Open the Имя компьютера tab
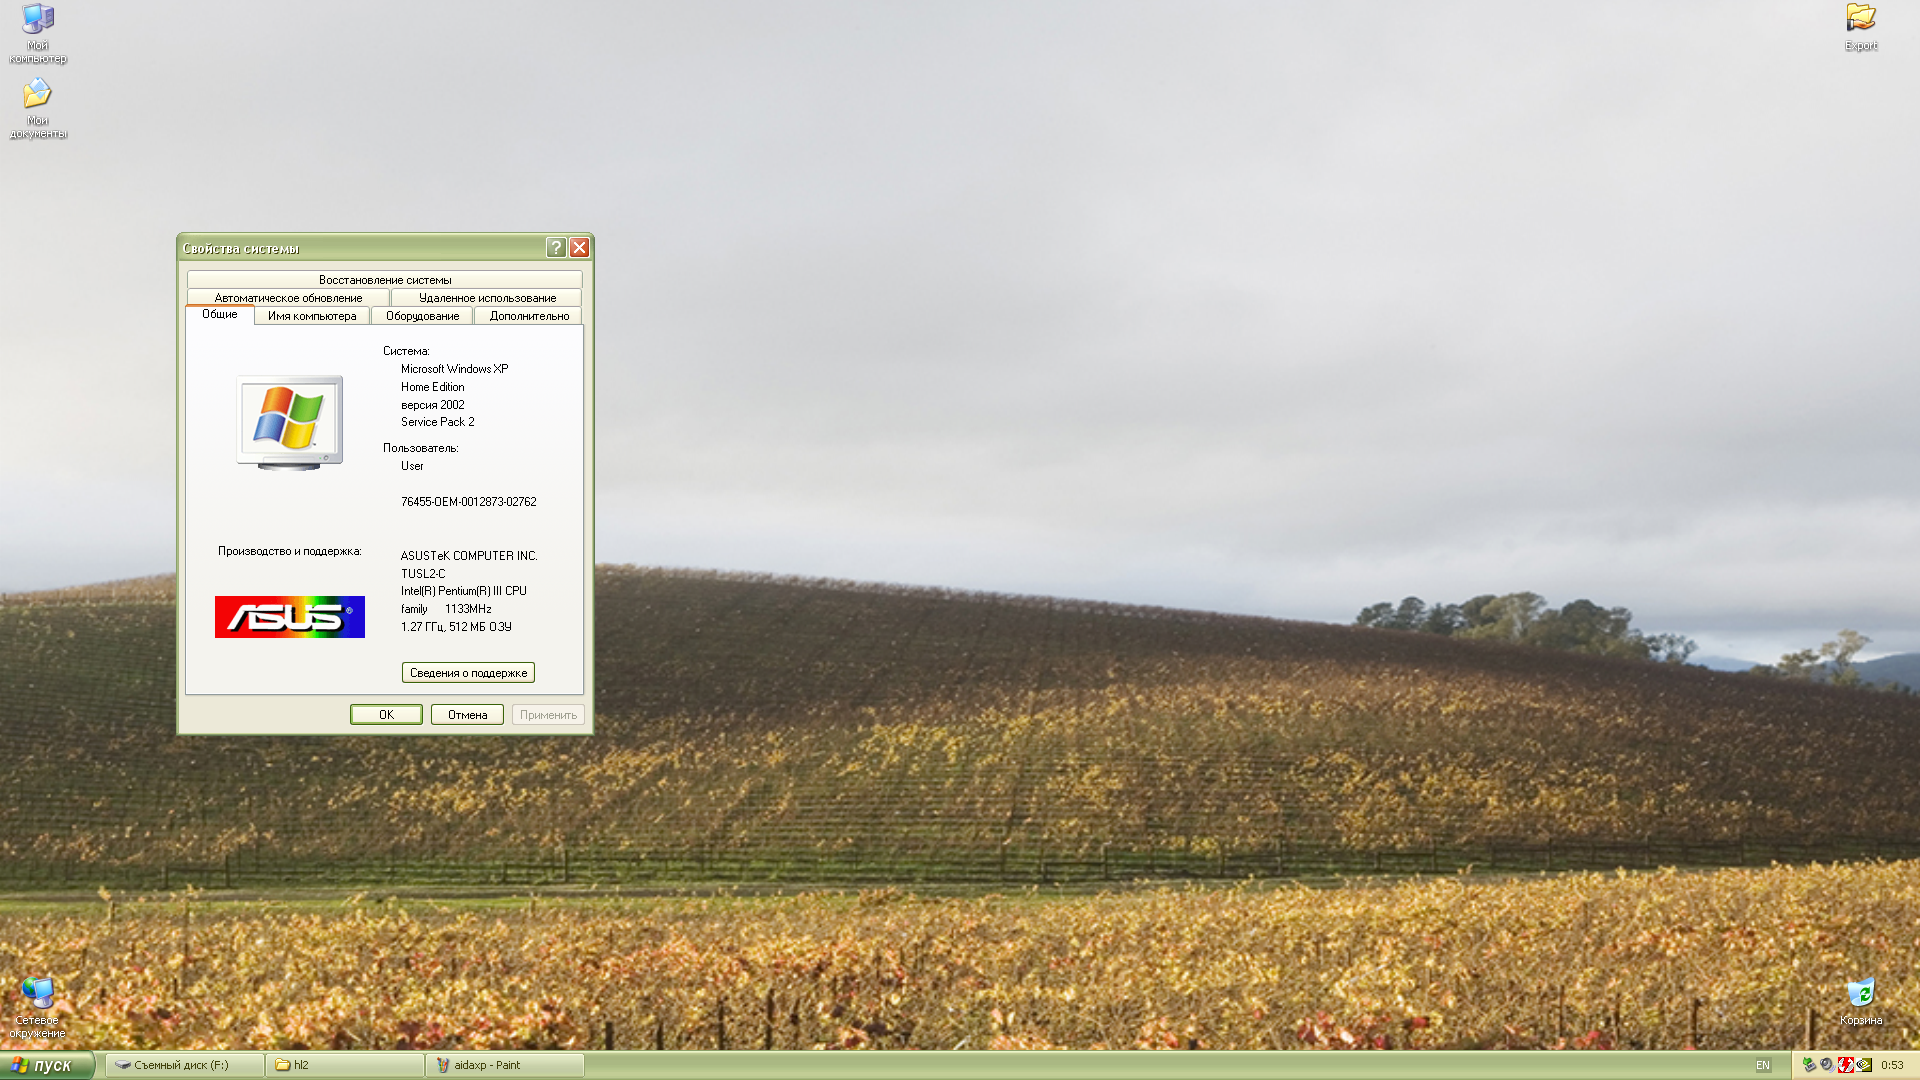 [x=312, y=316]
